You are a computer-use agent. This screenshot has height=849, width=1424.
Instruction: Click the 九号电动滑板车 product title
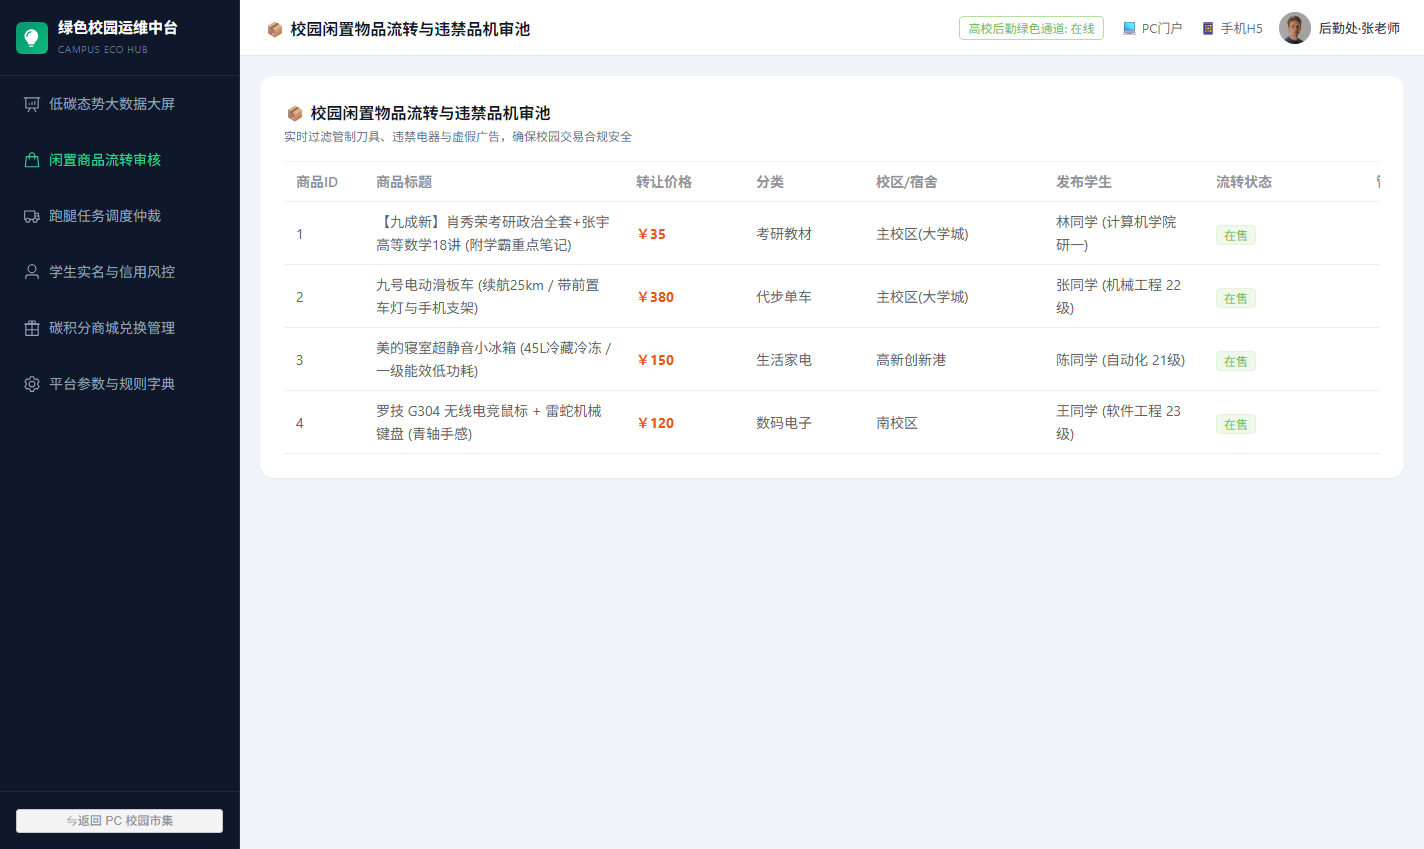click(488, 296)
